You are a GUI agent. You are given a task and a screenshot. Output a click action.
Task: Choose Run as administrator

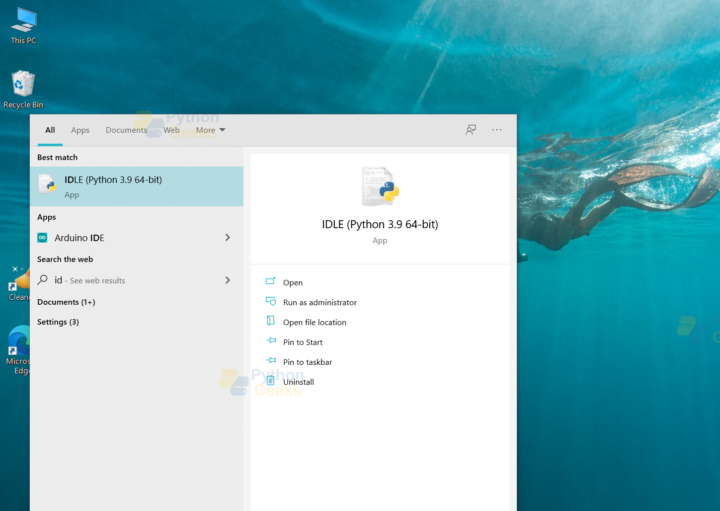pos(319,303)
